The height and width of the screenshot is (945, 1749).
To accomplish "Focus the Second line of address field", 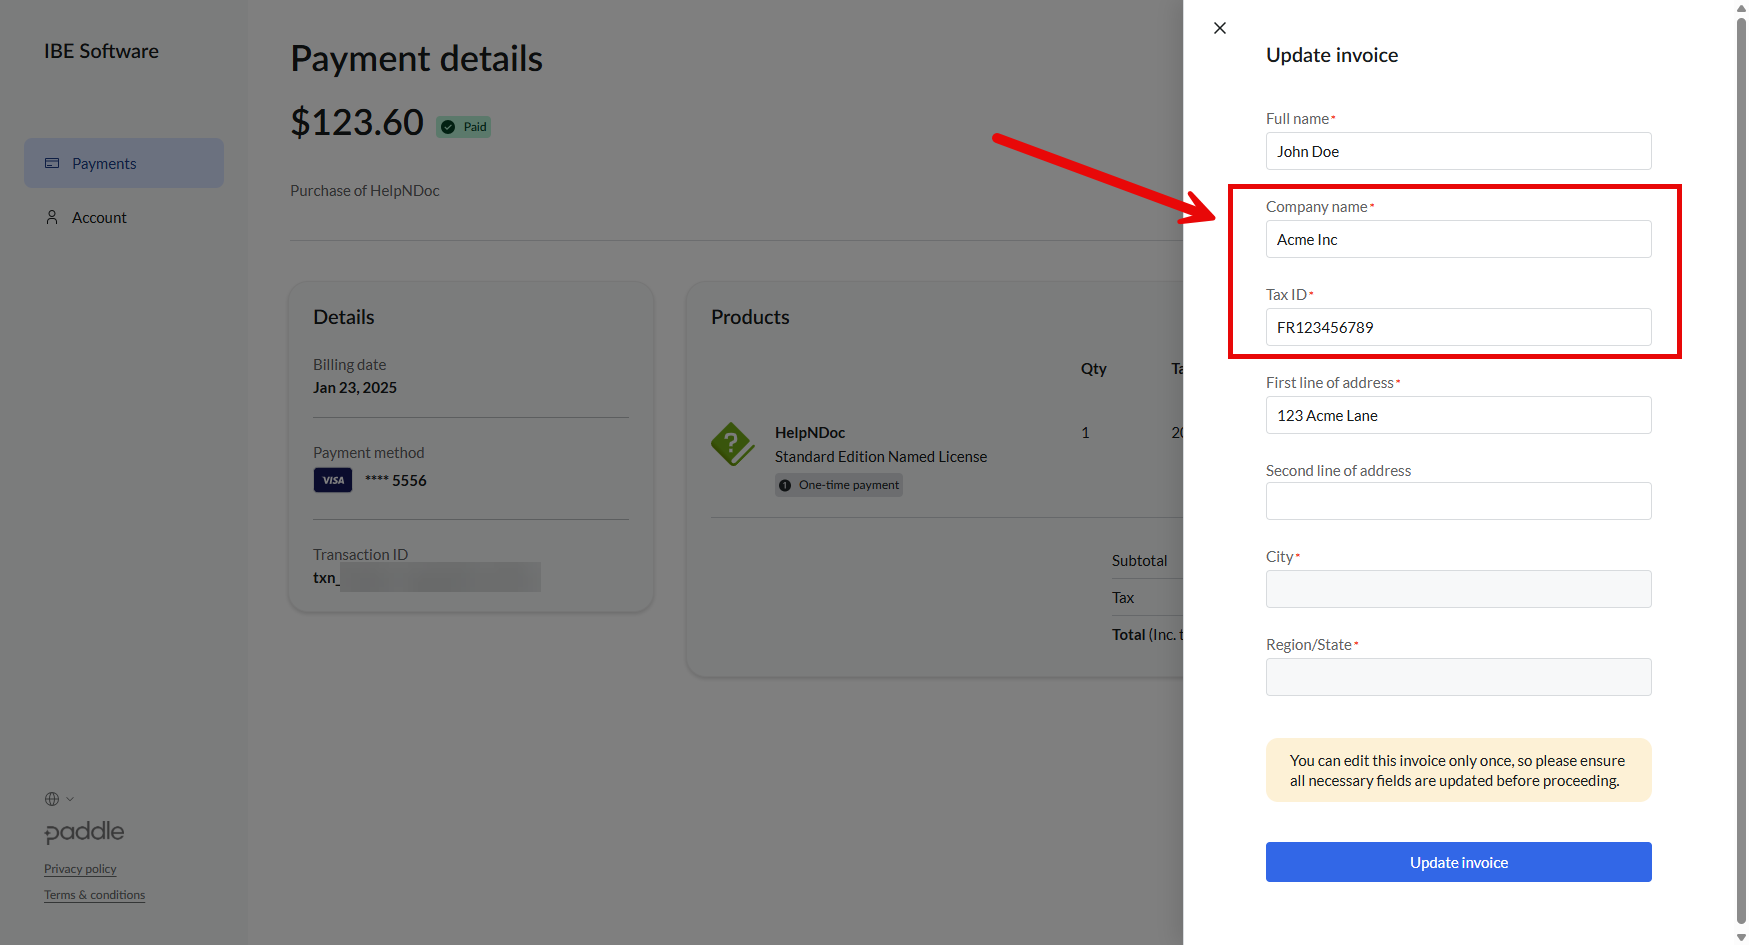I will (x=1458, y=501).
